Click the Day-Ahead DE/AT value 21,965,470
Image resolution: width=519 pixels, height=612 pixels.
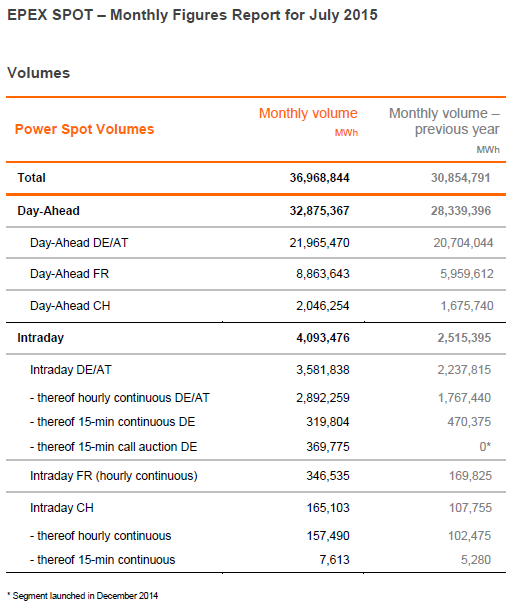pyautogui.click(x=319, y=243)
